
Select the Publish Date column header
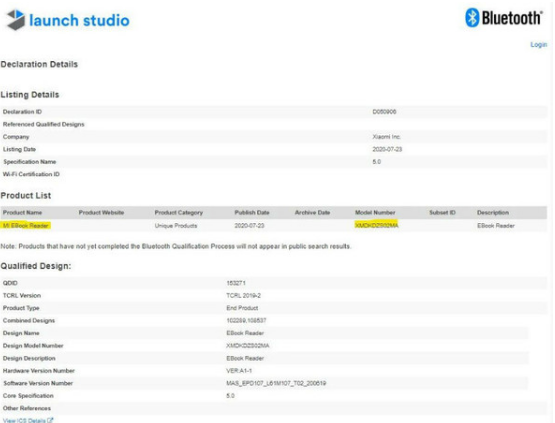252,212
